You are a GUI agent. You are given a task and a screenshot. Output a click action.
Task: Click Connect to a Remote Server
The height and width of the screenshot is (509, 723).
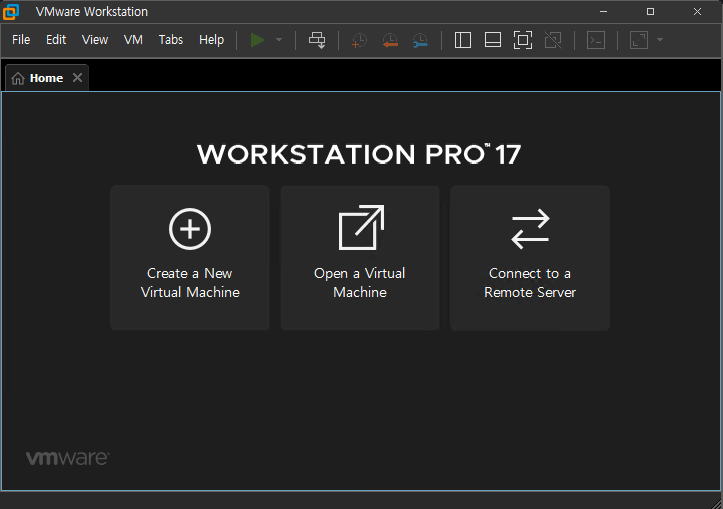[530, 258]
